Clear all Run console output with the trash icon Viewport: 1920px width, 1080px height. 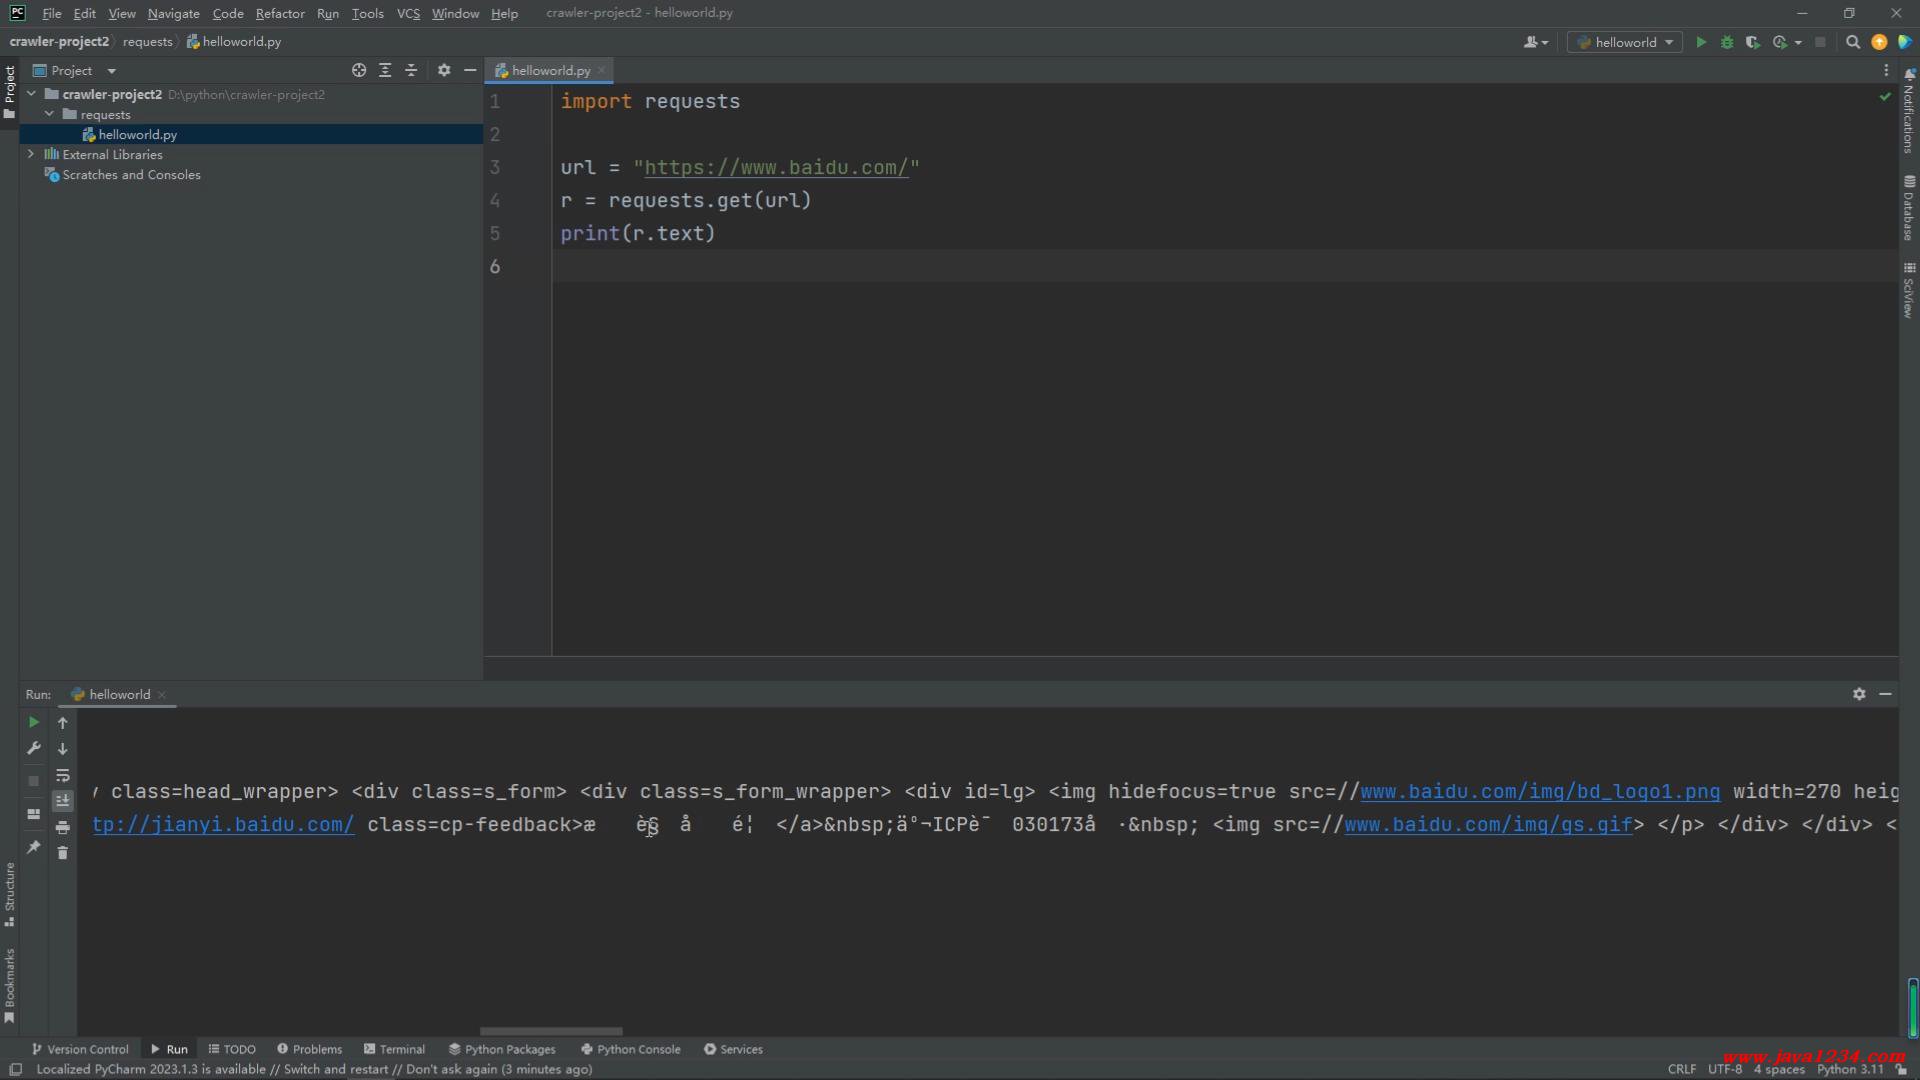(62, 853)
